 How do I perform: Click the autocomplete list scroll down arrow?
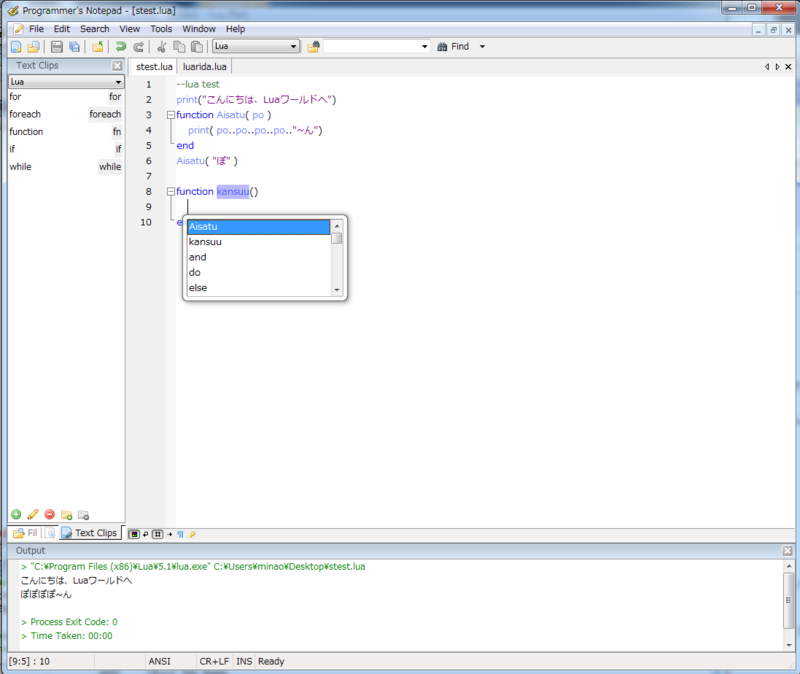(x=337, y=290)
